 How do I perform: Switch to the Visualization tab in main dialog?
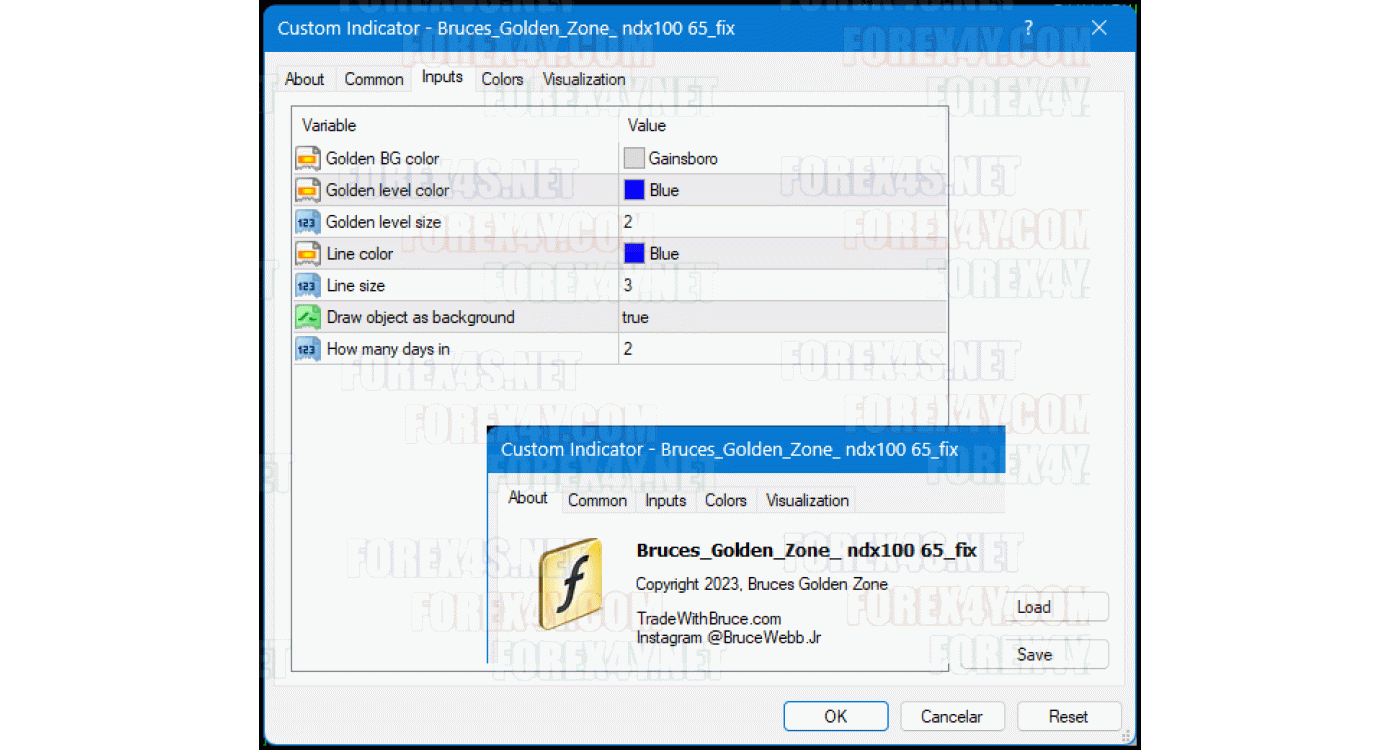[x=584, y=79]
